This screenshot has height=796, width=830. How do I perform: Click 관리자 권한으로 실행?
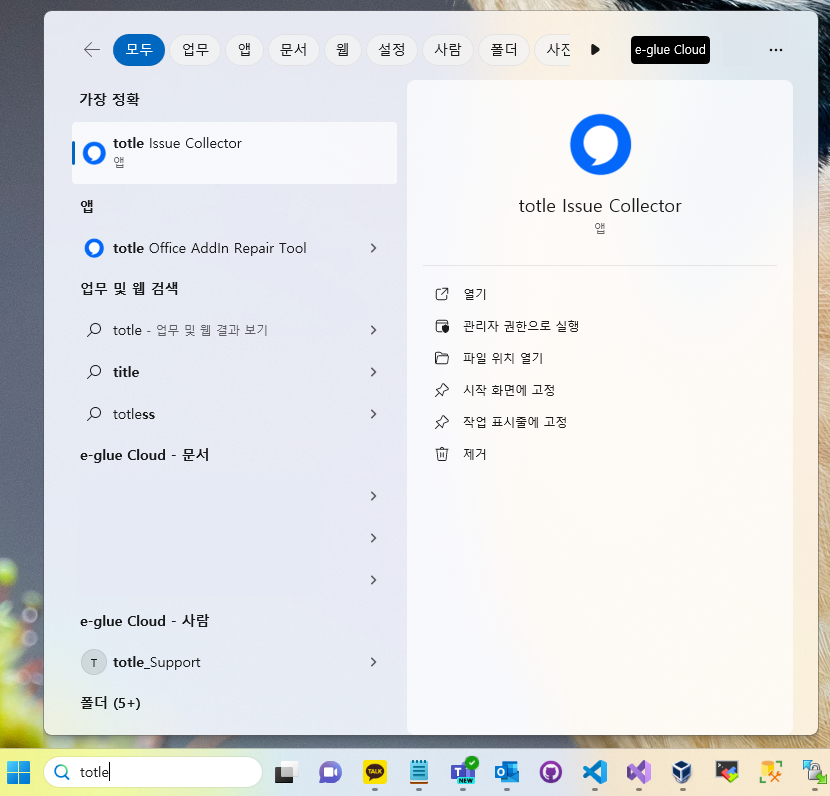(521, 326)
